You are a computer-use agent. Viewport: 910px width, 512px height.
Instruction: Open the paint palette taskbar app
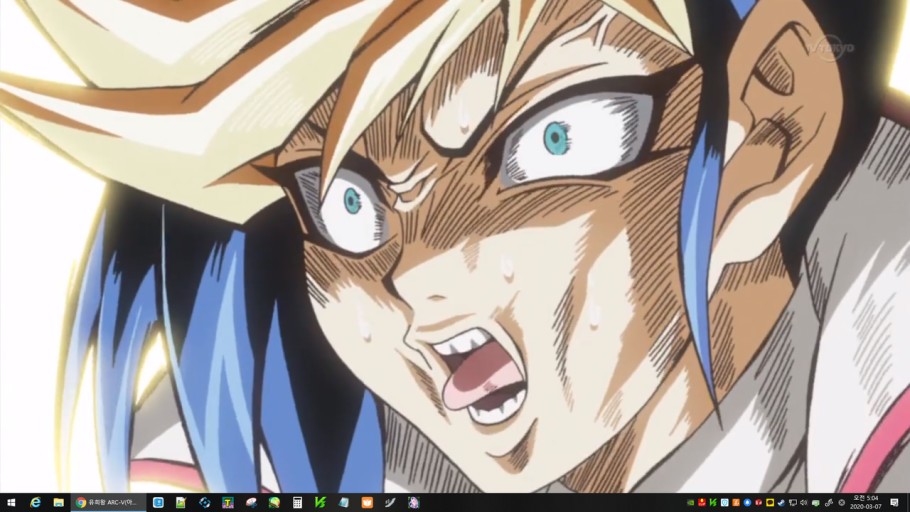click(251, 503)
